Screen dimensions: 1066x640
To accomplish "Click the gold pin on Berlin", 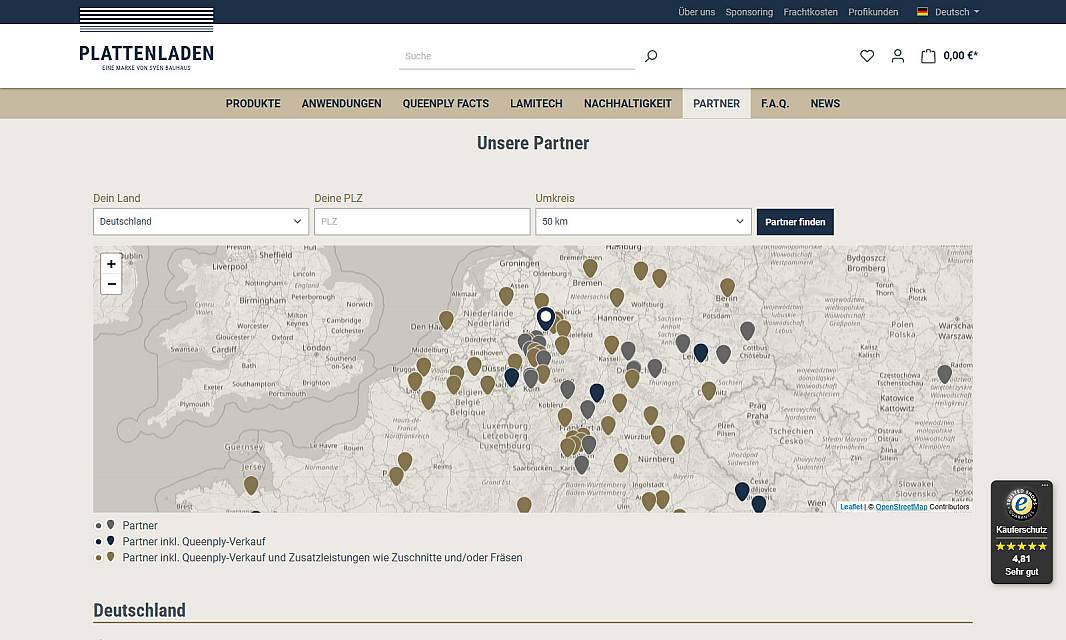I will point(727,287).
